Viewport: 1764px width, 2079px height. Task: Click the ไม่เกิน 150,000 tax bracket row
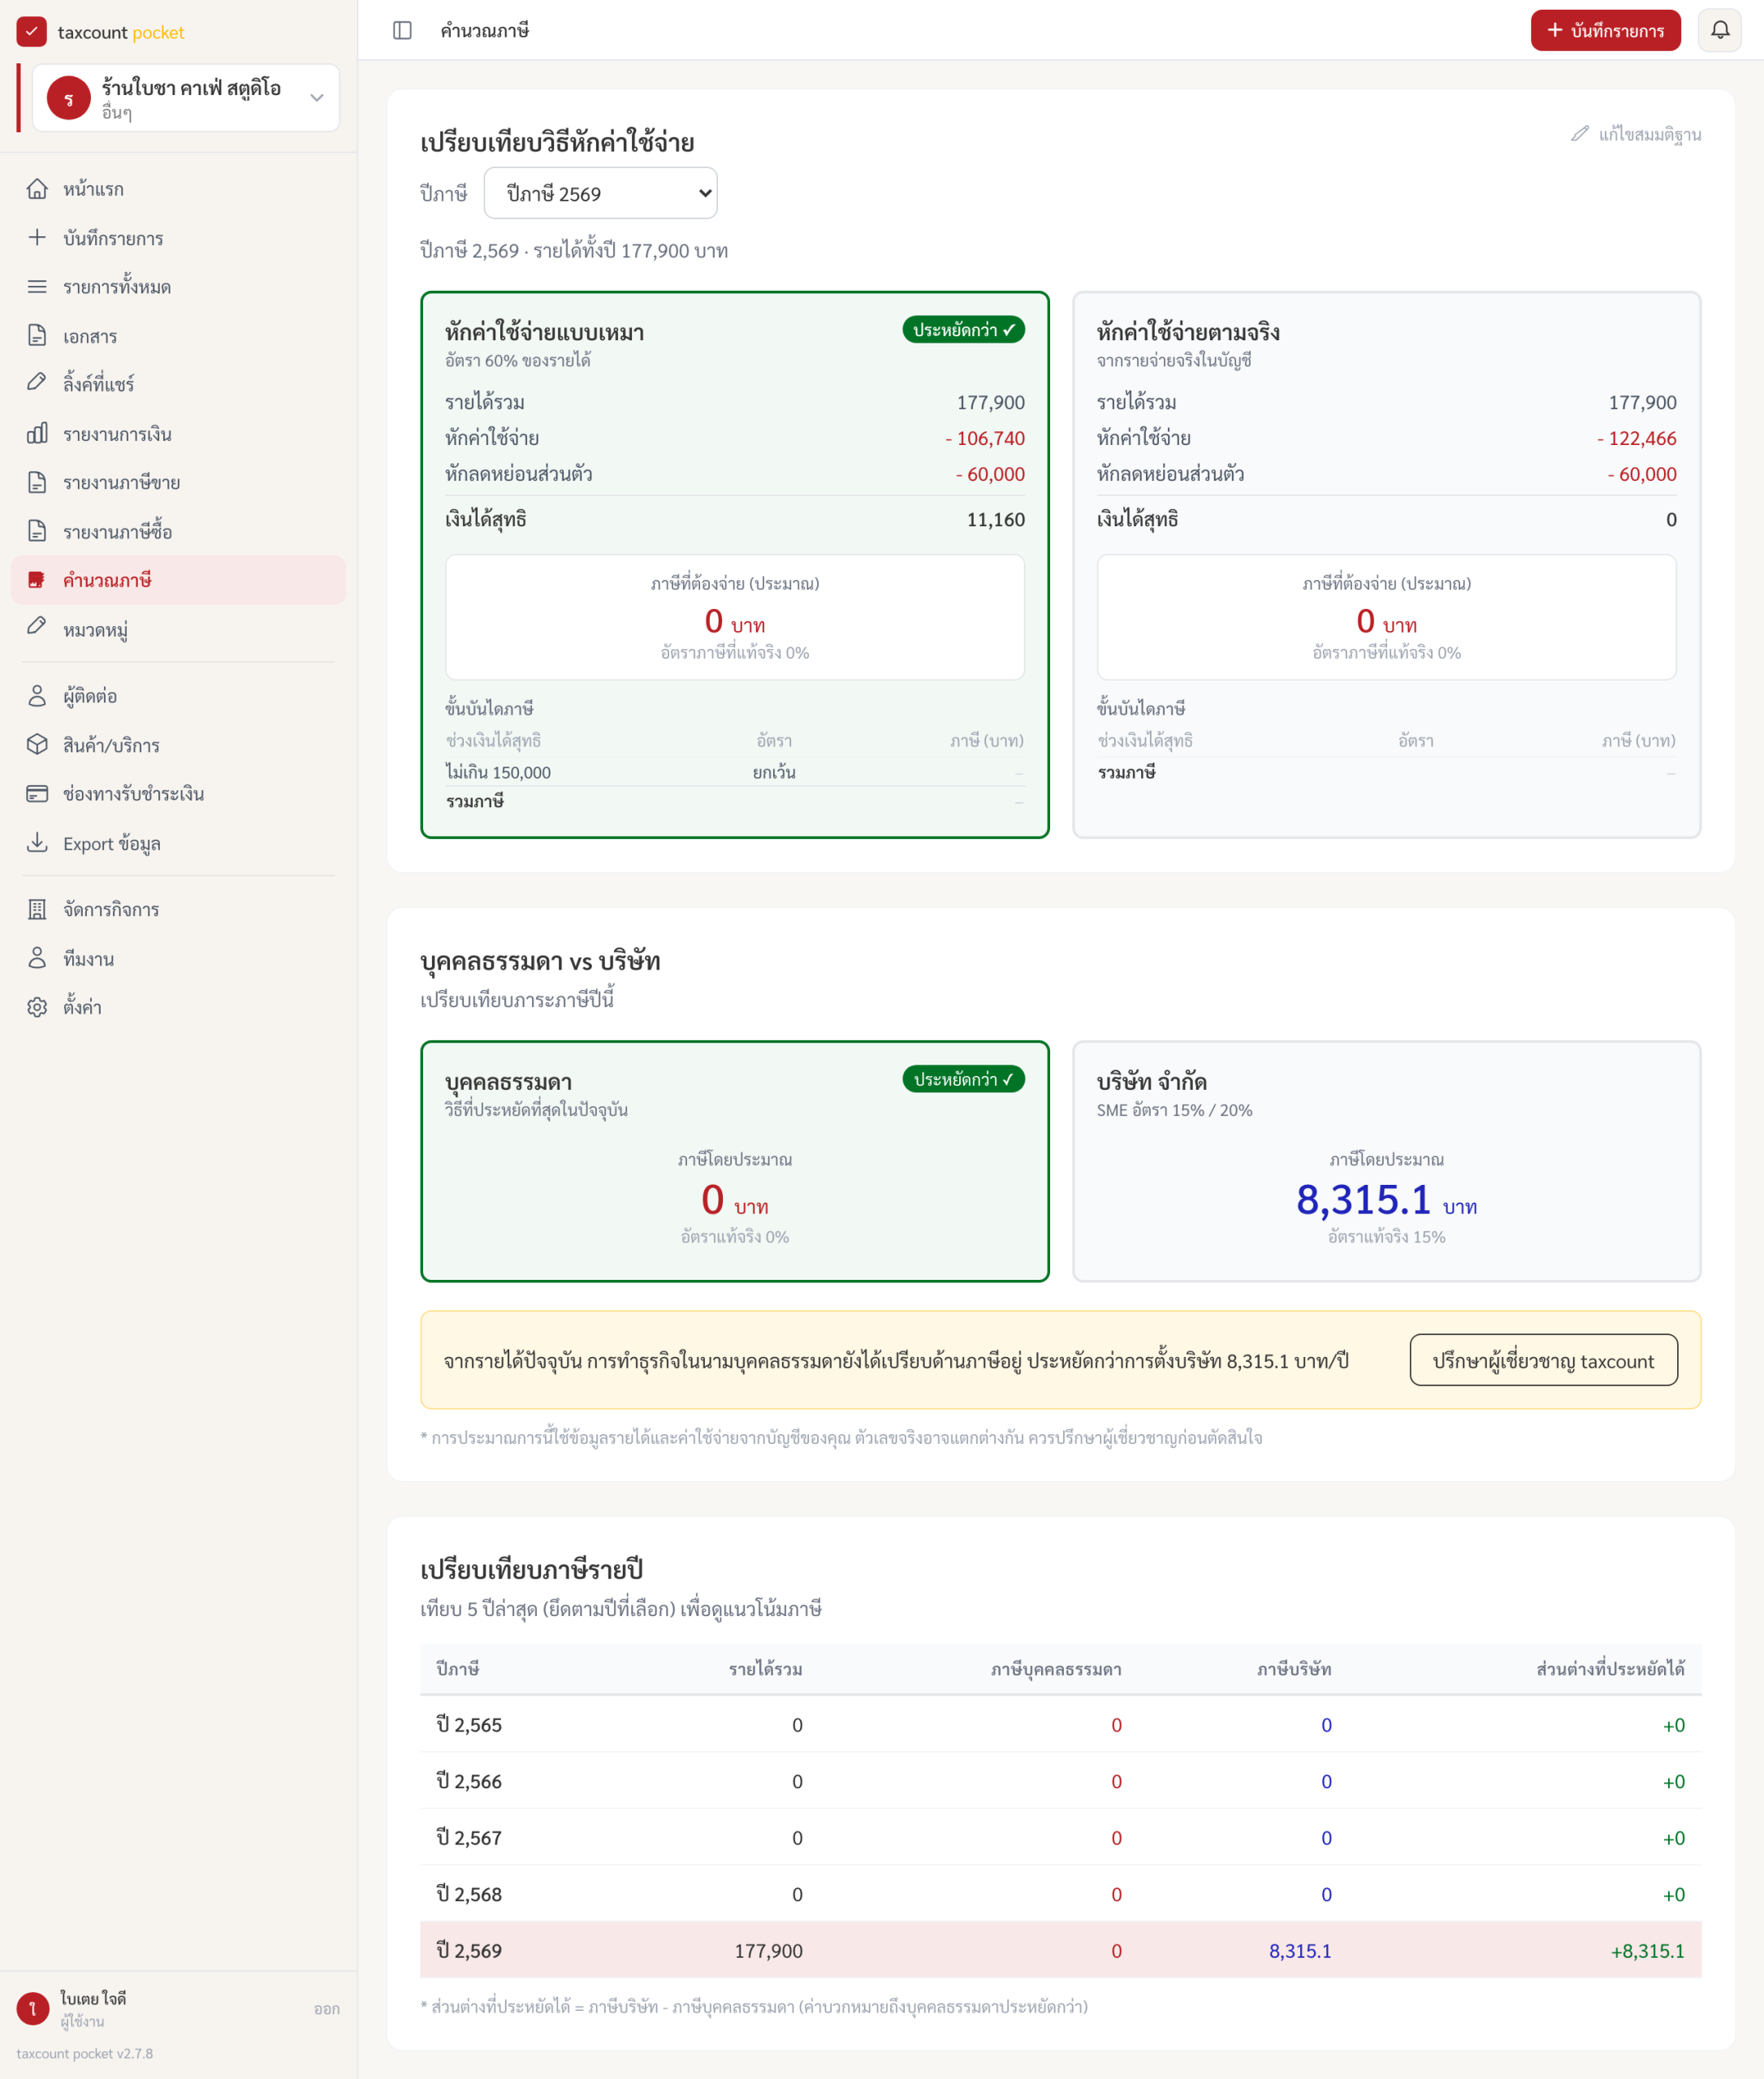point(734,772)
